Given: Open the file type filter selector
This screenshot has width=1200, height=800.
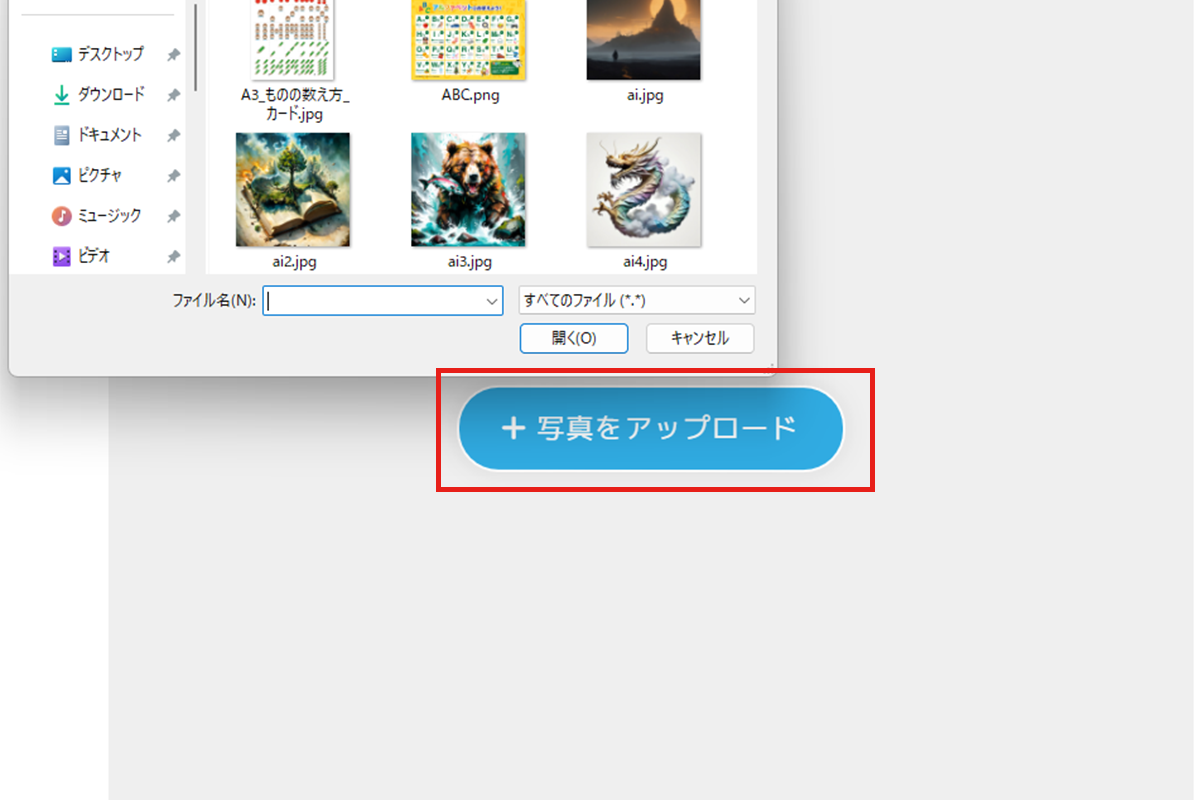Looking at the screenshot, I should click(x=636, y=300).
